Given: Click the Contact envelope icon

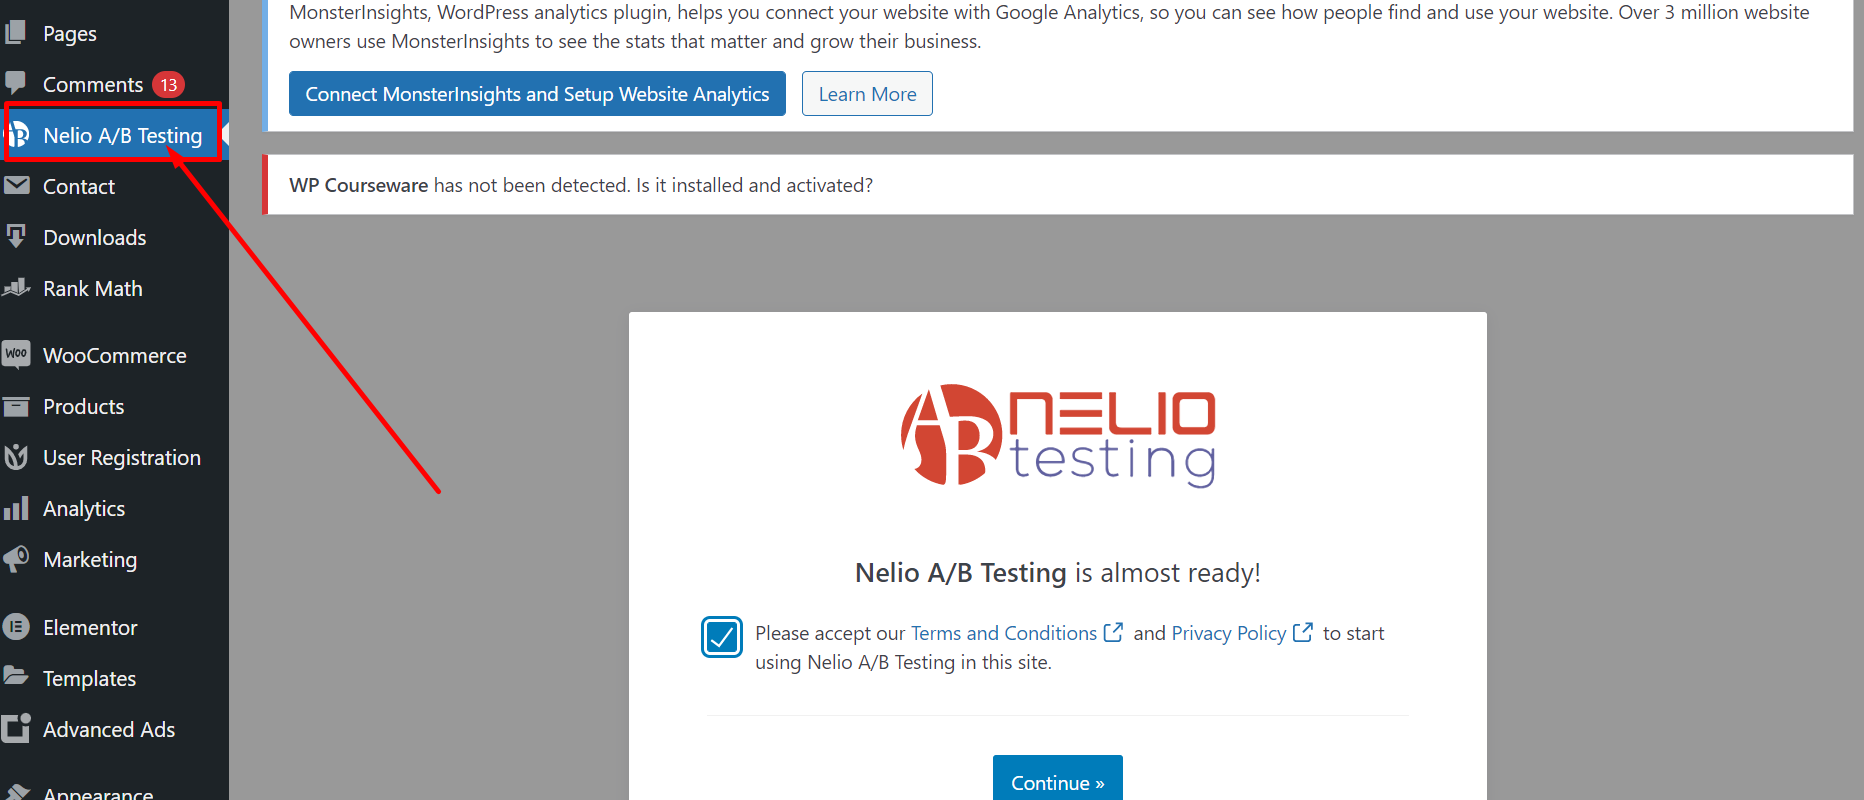Looking at the screenshot, I should [x=17, y=186].
